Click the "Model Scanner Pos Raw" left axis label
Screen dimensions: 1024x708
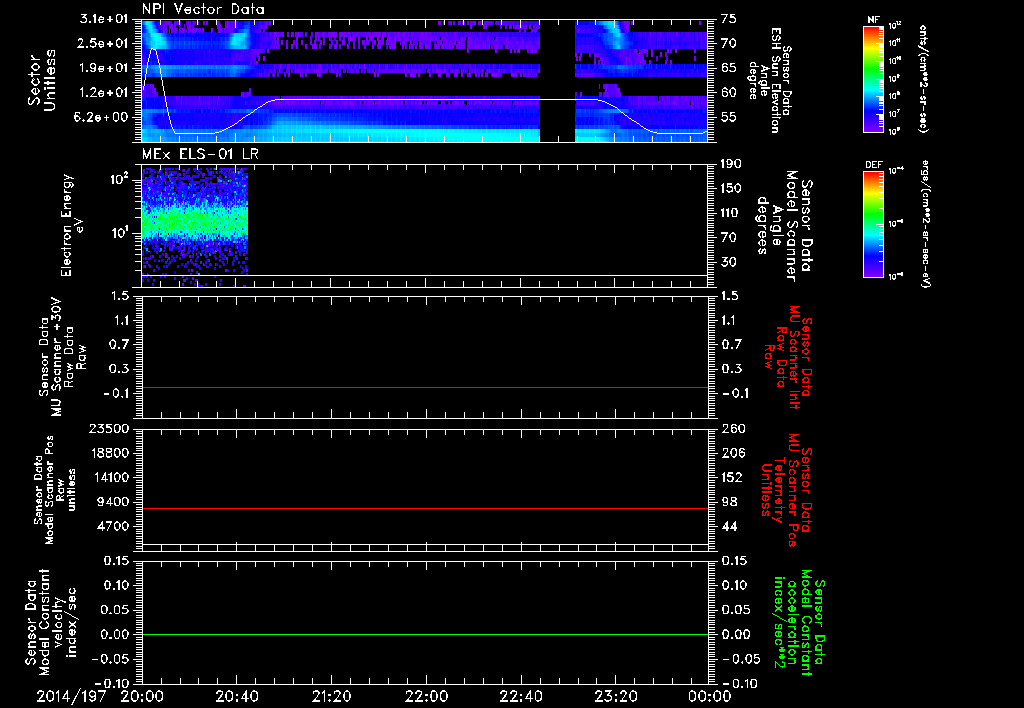pos(56,490)
